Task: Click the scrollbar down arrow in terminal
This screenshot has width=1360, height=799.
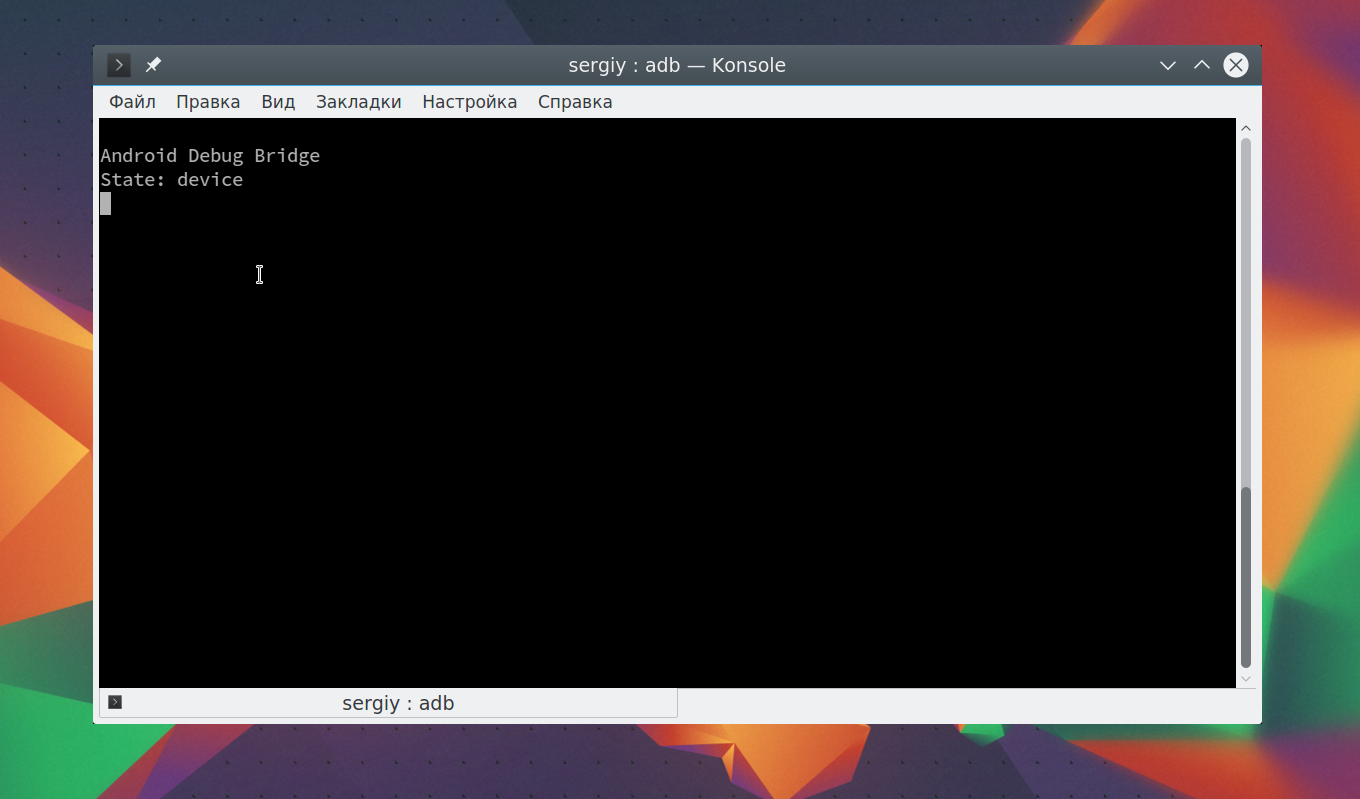Action: [1246, 678]
